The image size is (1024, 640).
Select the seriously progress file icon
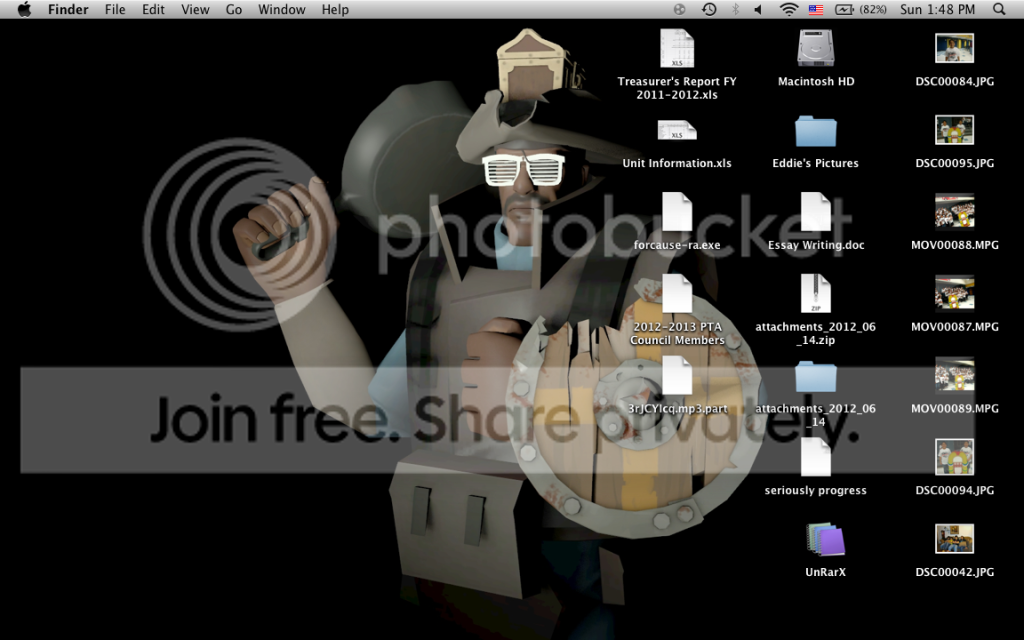(x=816, y=457)
